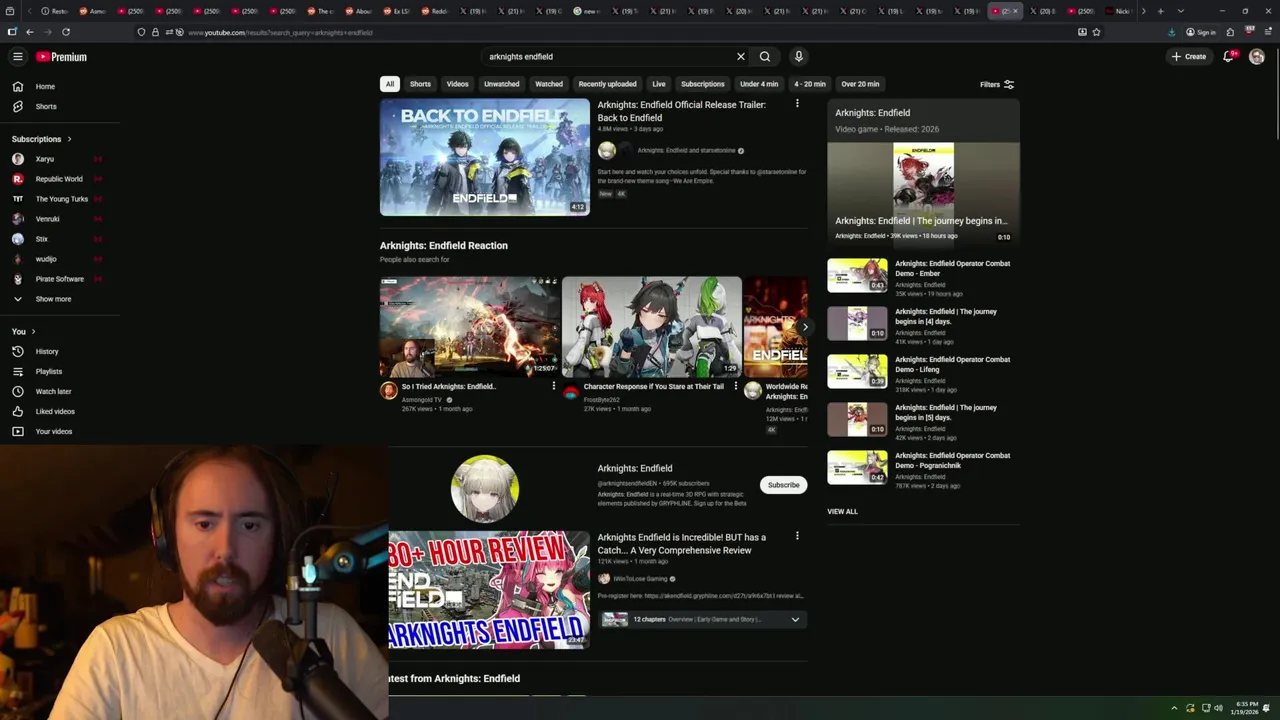This screenshot has height=720, width=1280.
Task: Open The Young Turks subscription
Action: tap(60, 199)
